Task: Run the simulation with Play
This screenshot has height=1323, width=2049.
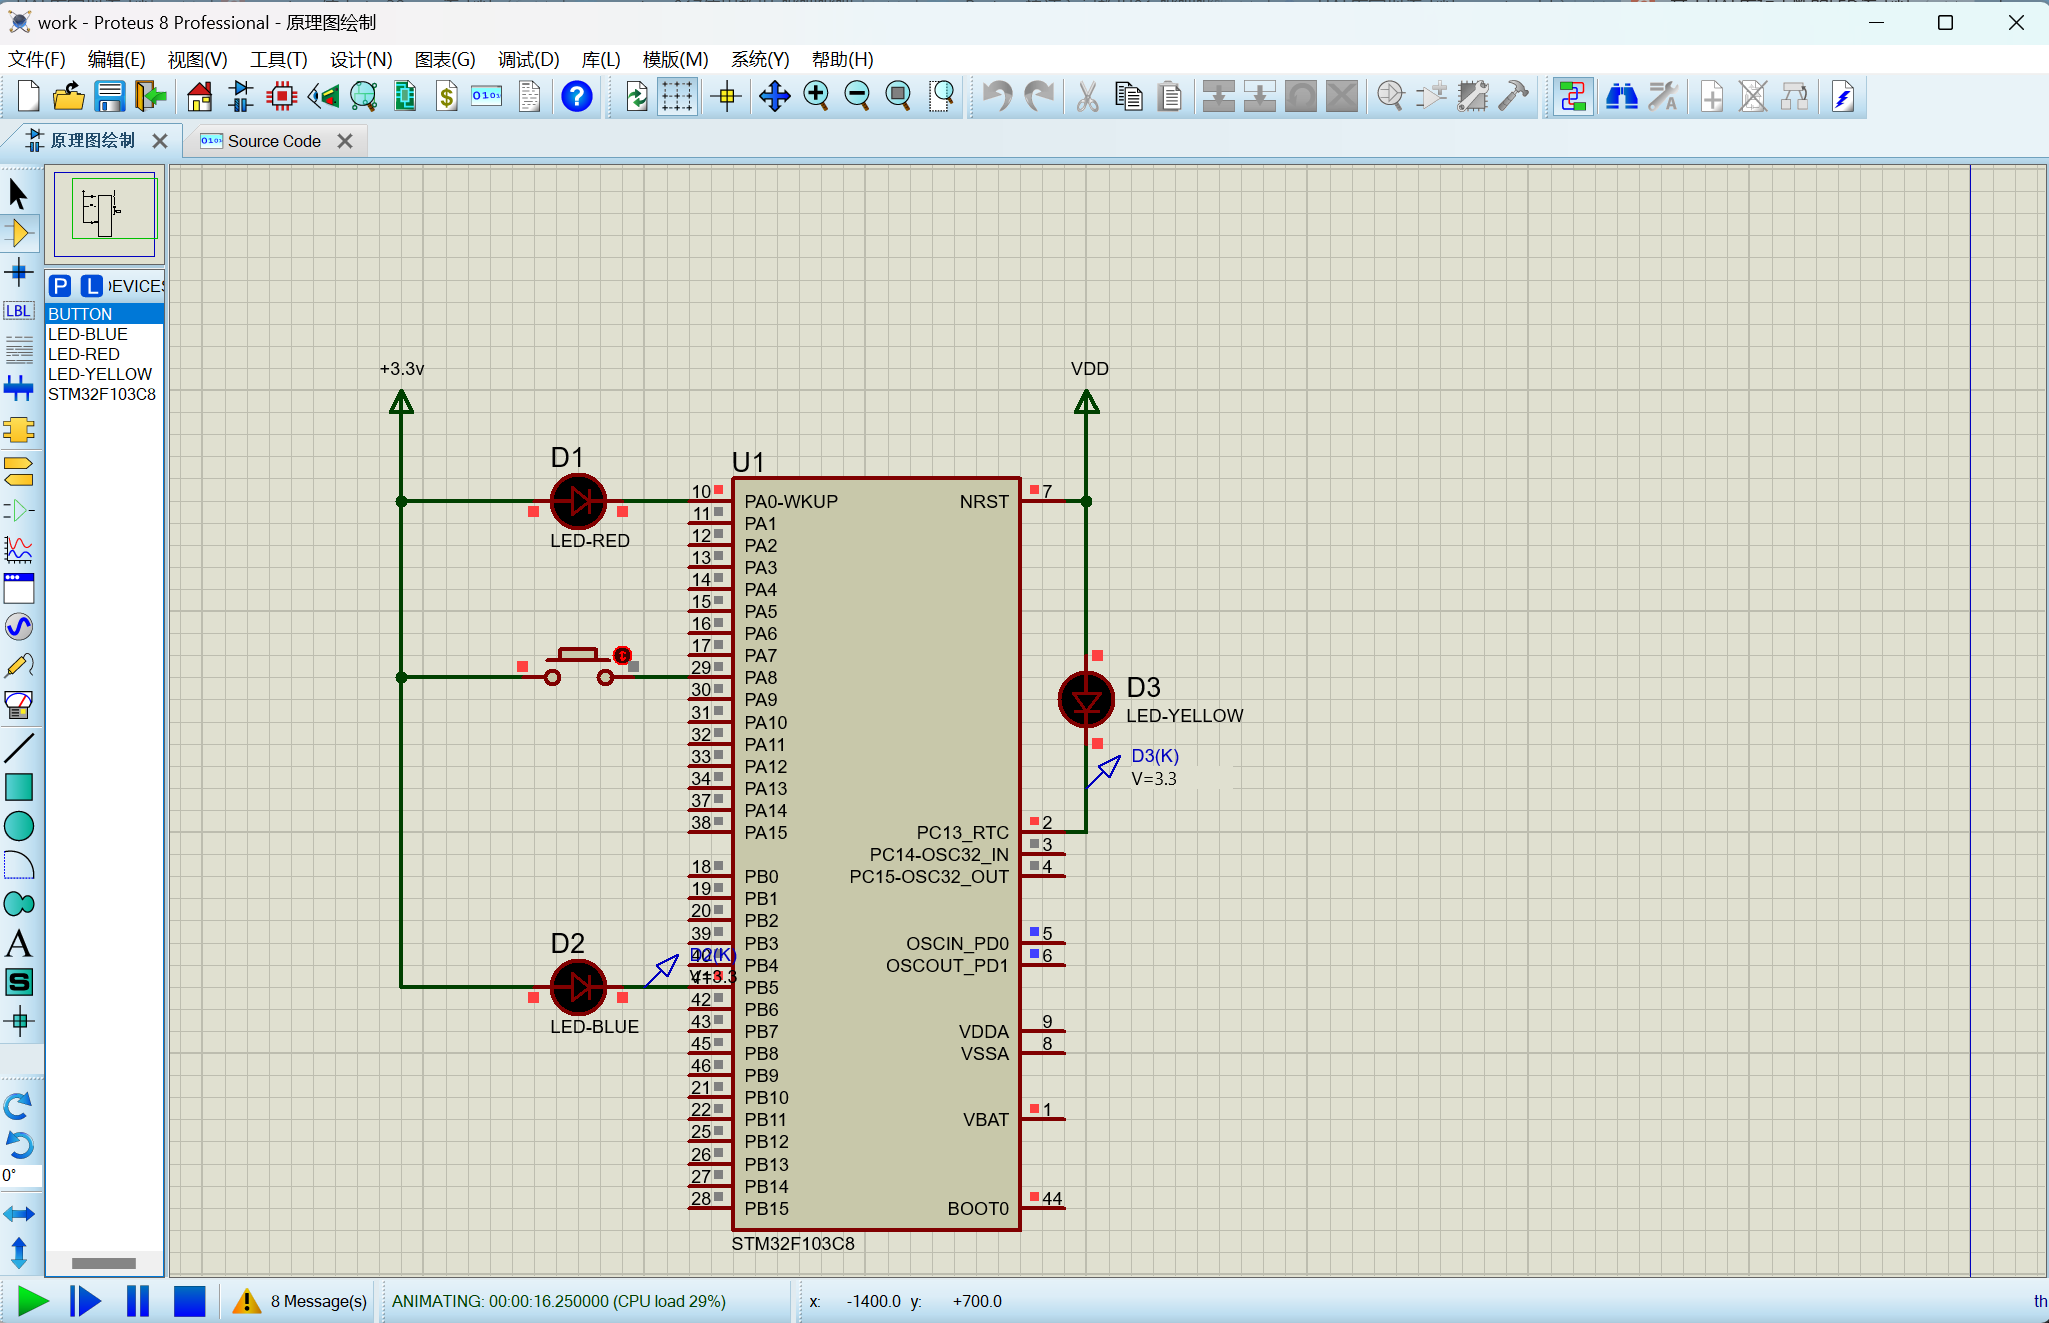Action: (x=33, y=1301)
